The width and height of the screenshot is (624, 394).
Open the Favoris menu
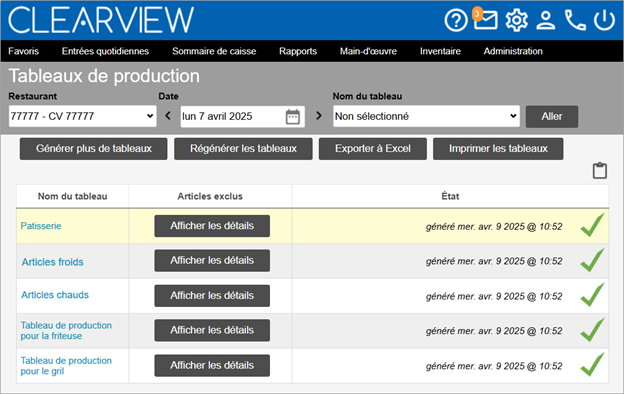coord(23,51)
